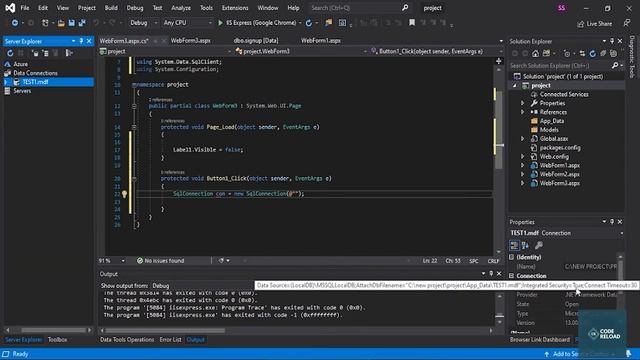Click the Save icon in the toolbar

(71, 23)
